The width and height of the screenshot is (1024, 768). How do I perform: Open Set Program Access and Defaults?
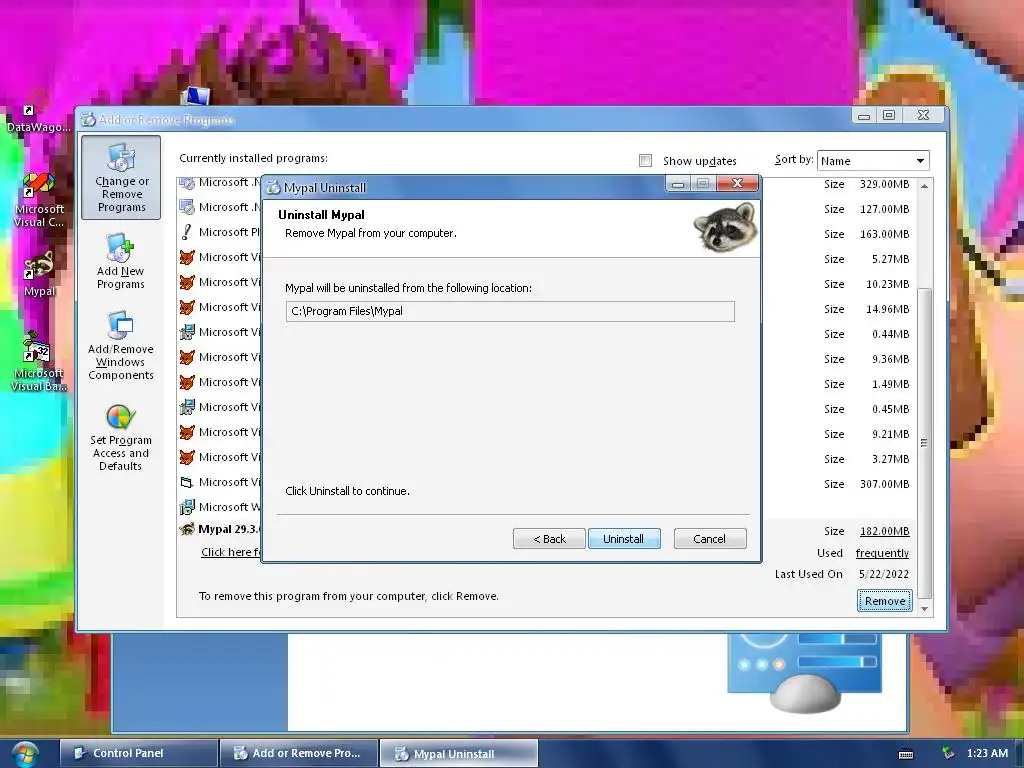click(x=121, y=438)
